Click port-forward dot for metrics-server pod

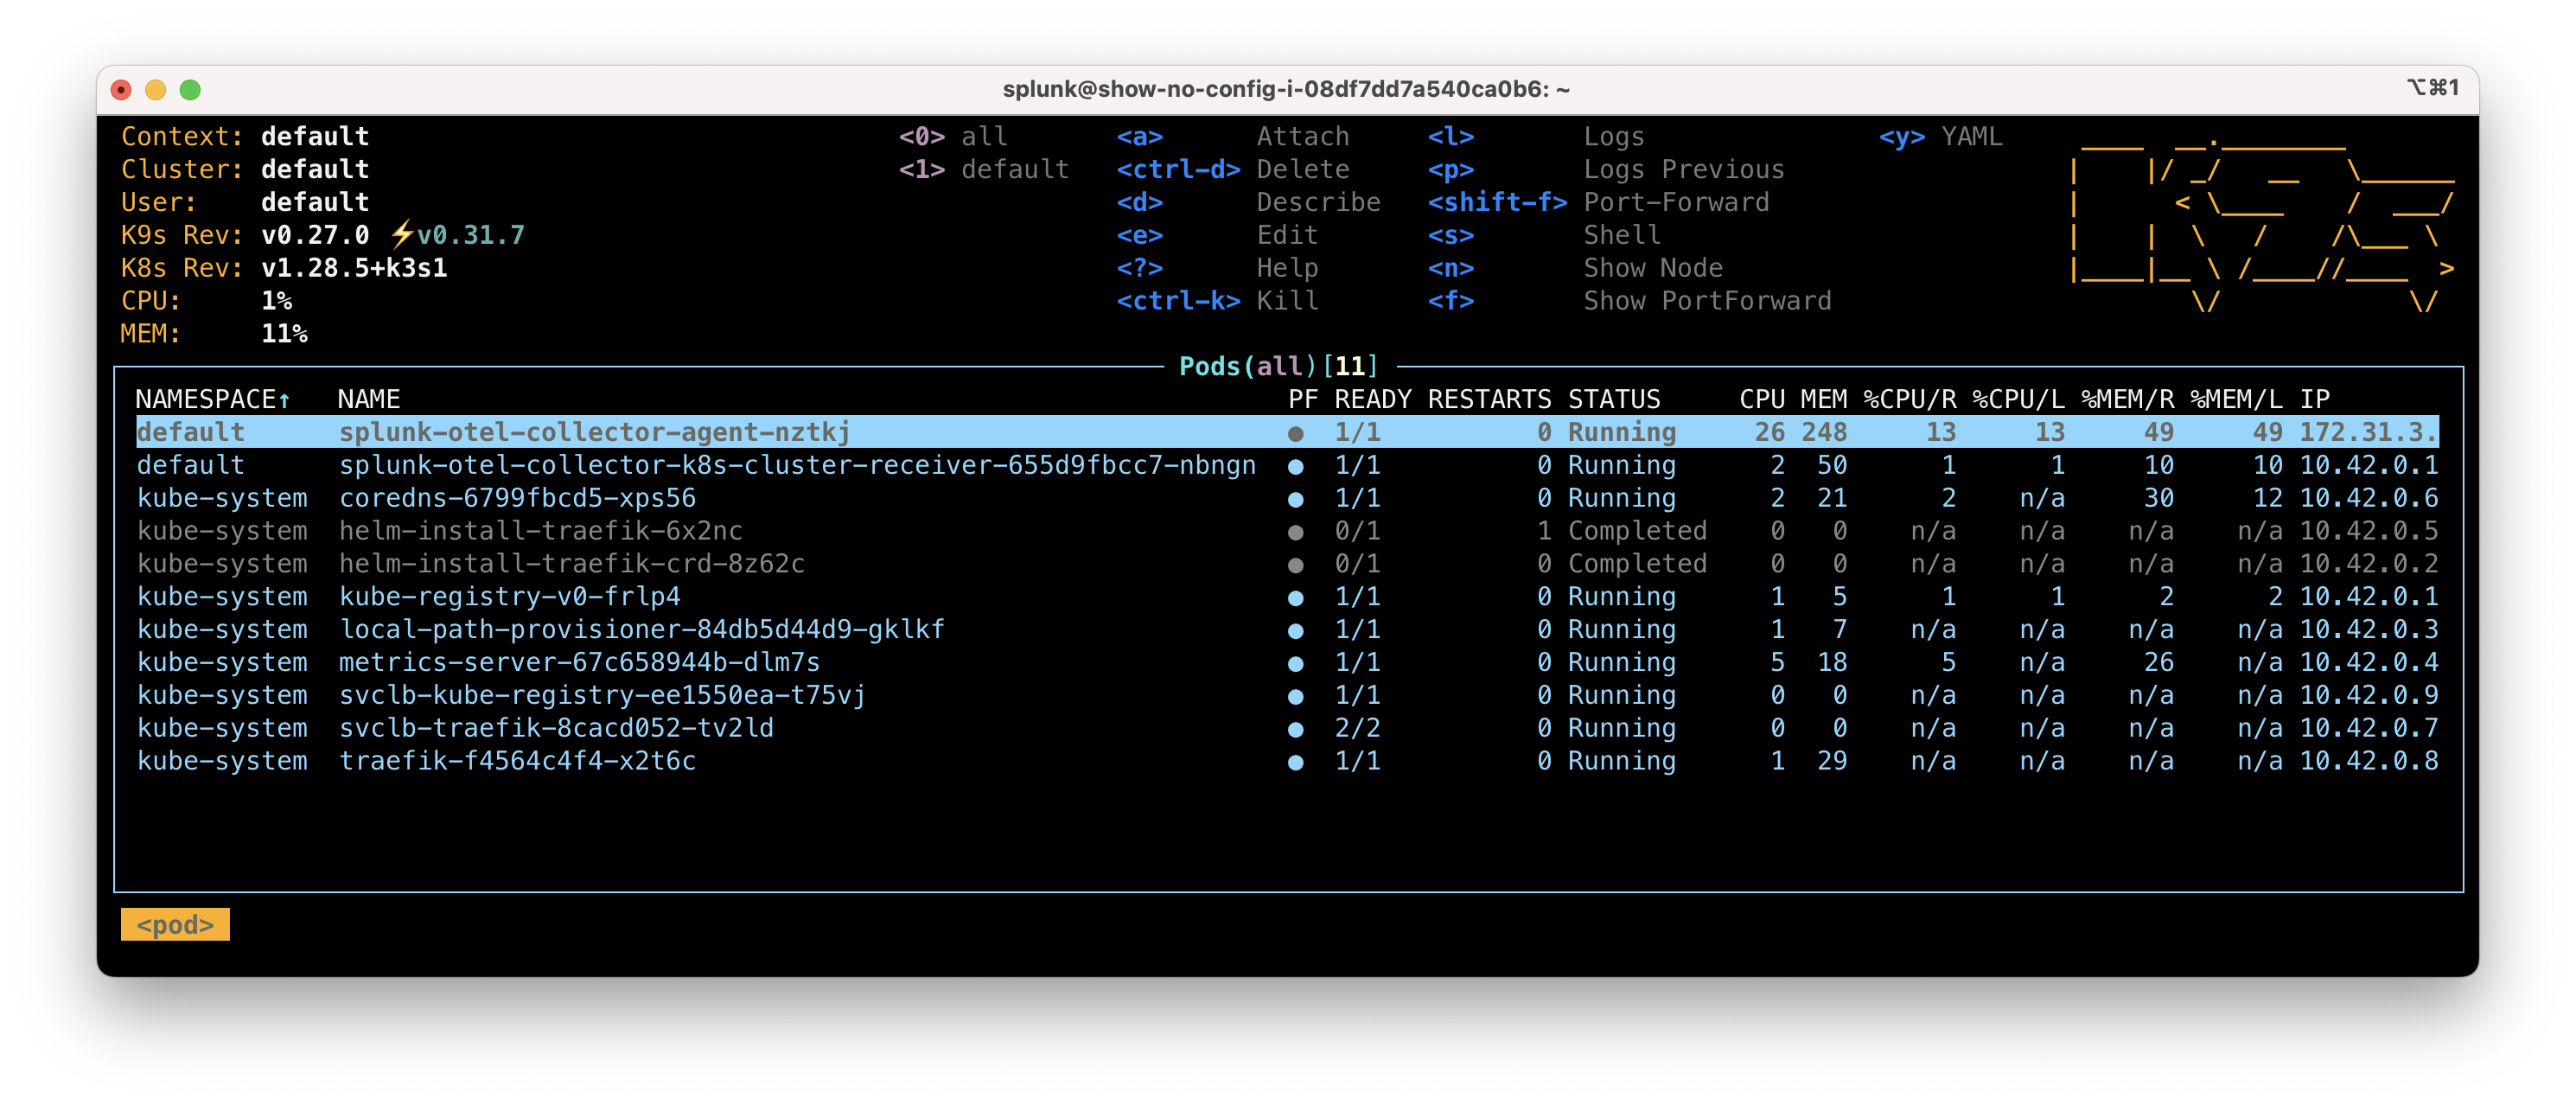(x=1295, y=663)
